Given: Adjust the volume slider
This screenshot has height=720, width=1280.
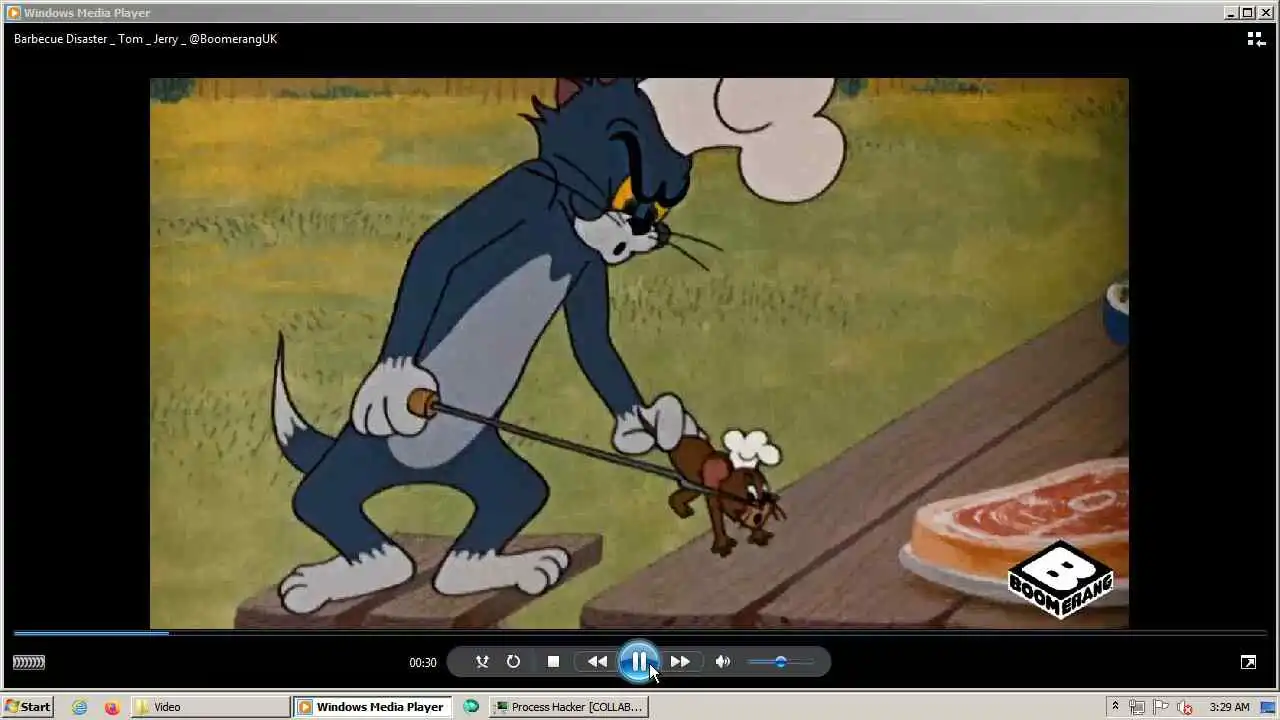Looking at the screenshot, I should click(781, 661).
